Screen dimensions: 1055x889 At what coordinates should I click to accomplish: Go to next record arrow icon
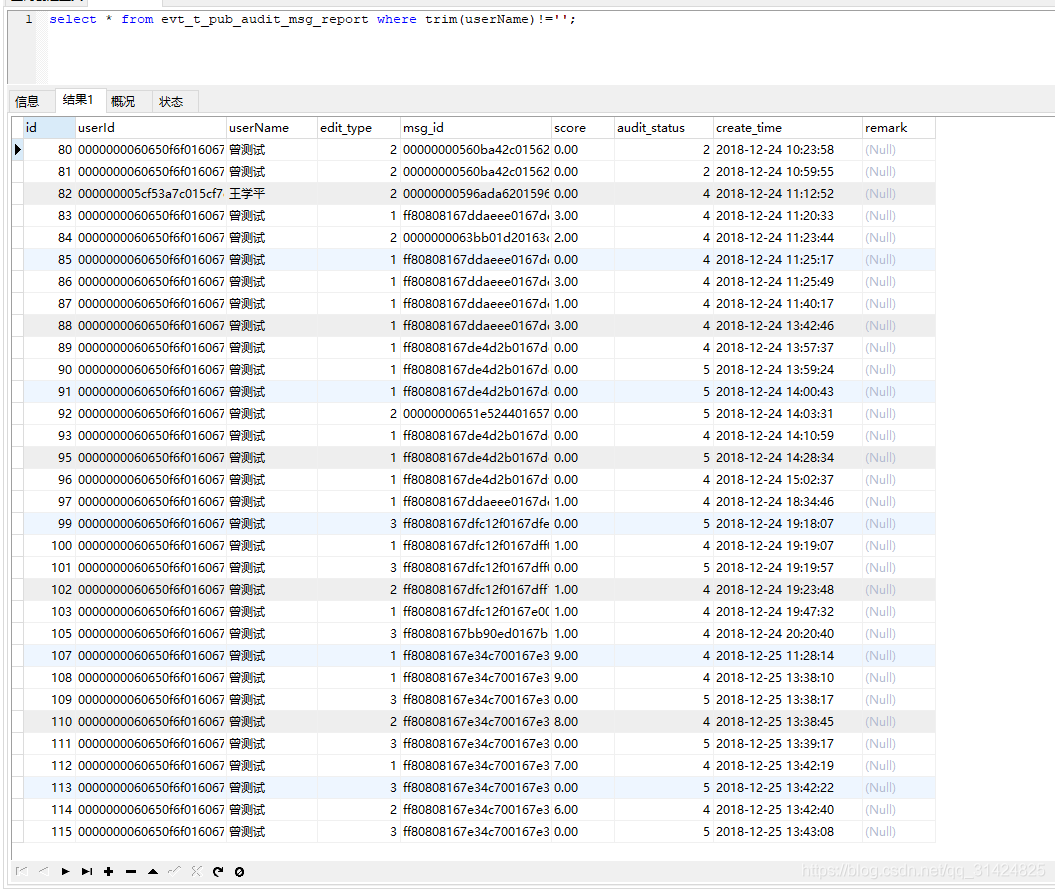pos(65,872)
